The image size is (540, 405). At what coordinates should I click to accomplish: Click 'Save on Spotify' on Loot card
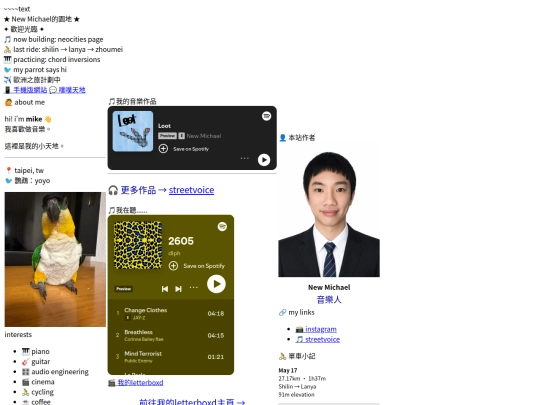(191, 149)
